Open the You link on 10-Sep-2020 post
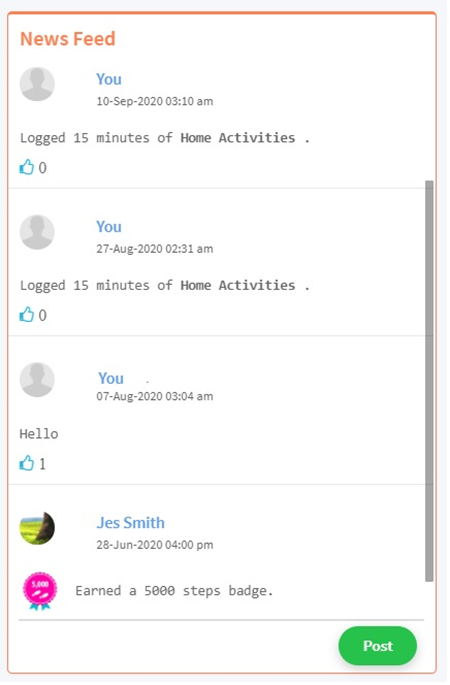Image resolution: width=450 pixels, height=685 pixels. point(109,80)
